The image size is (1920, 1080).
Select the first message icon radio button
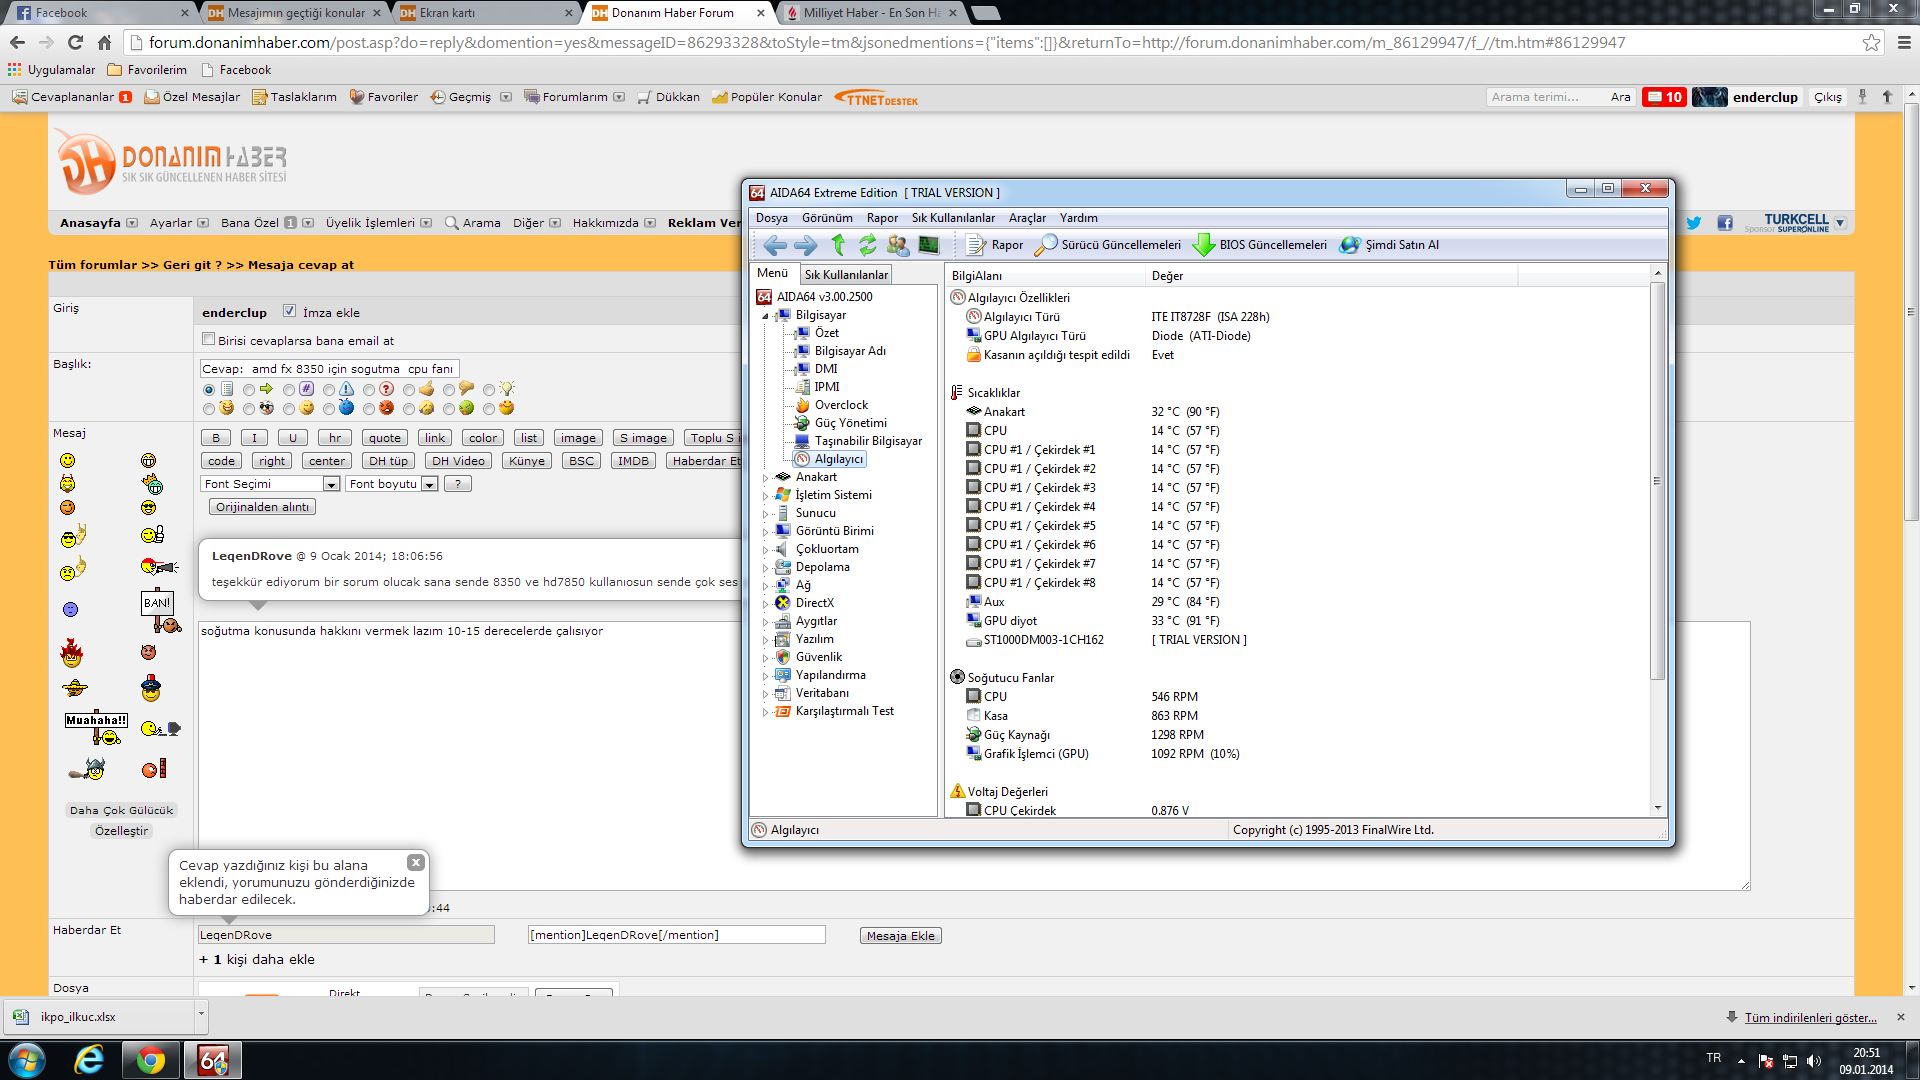(208, 390)
